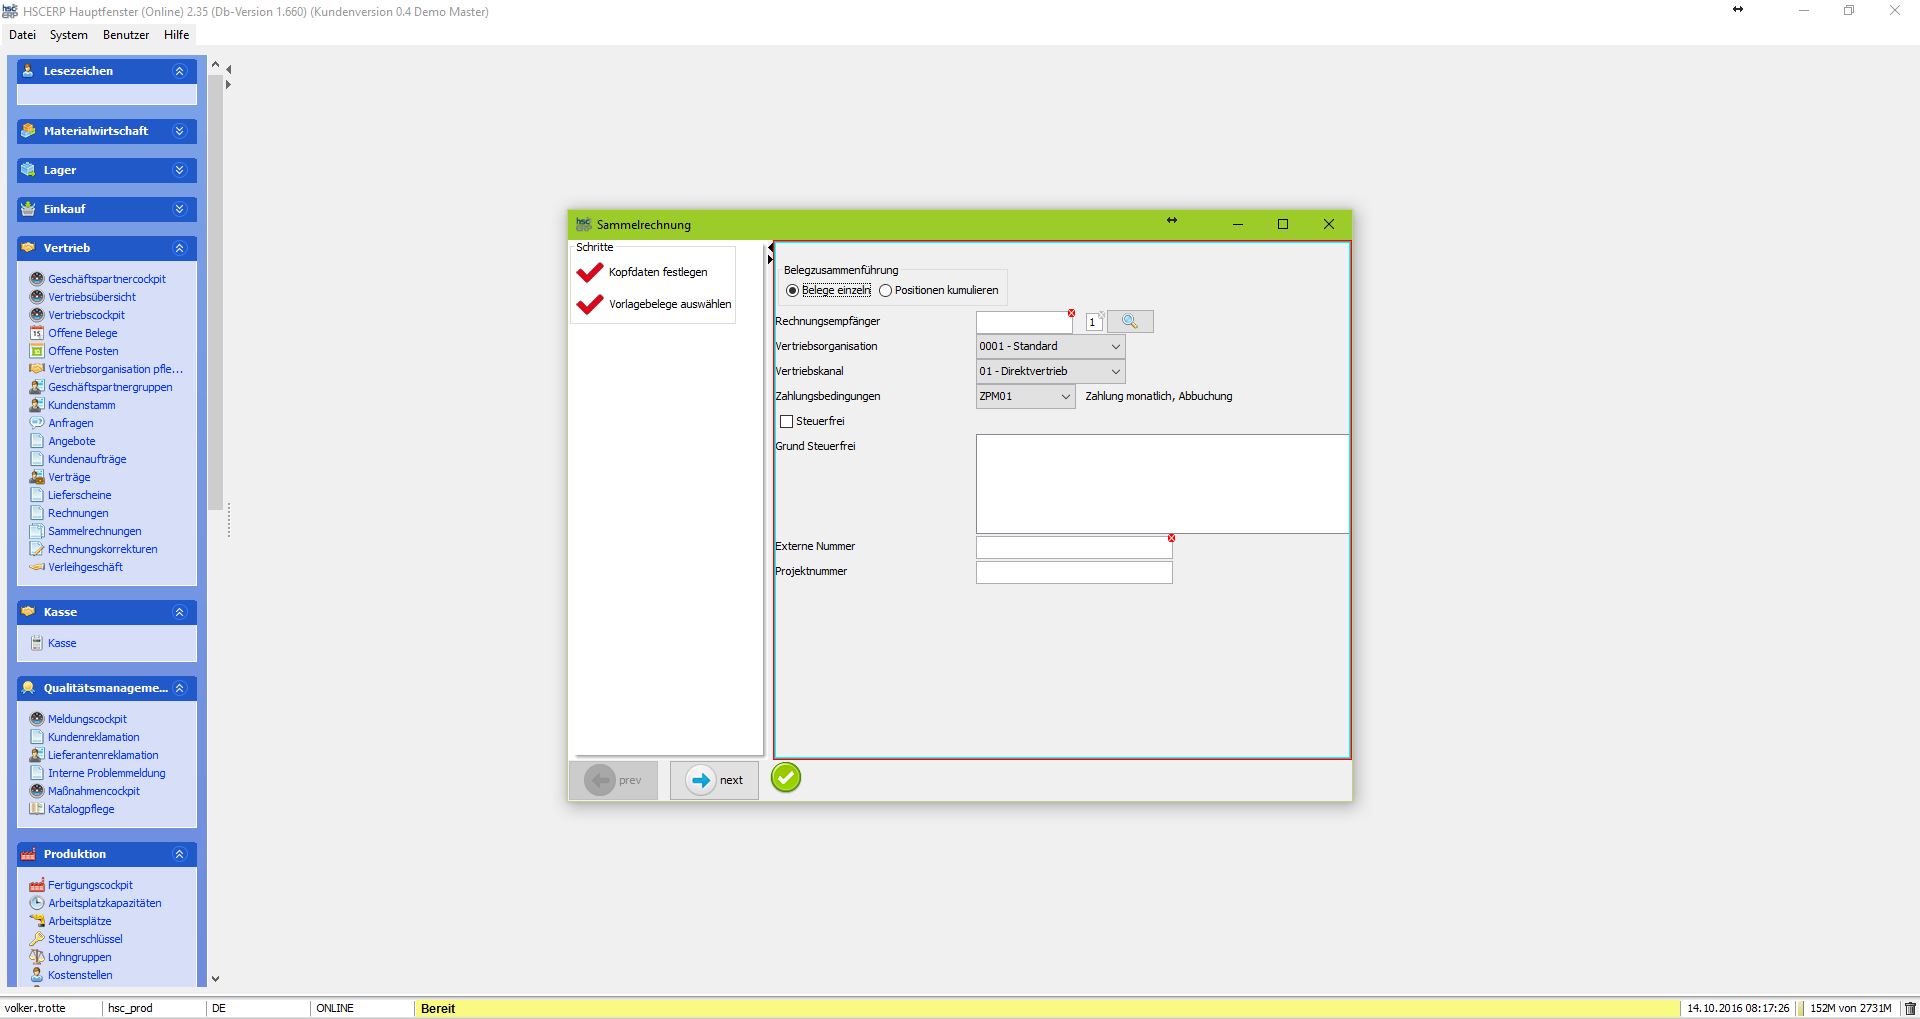Viewport: 1920px width, 1019px height.
Task: Click the Fertigungscockpit icon in Produktion
Action: (x=37, y=885)
